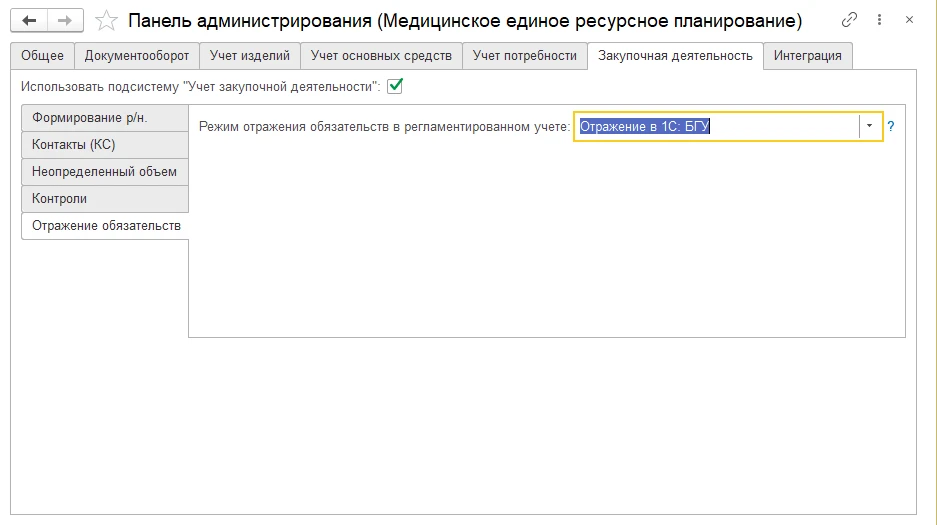
Task: Select the Контроли side tab
Action: 105,198
